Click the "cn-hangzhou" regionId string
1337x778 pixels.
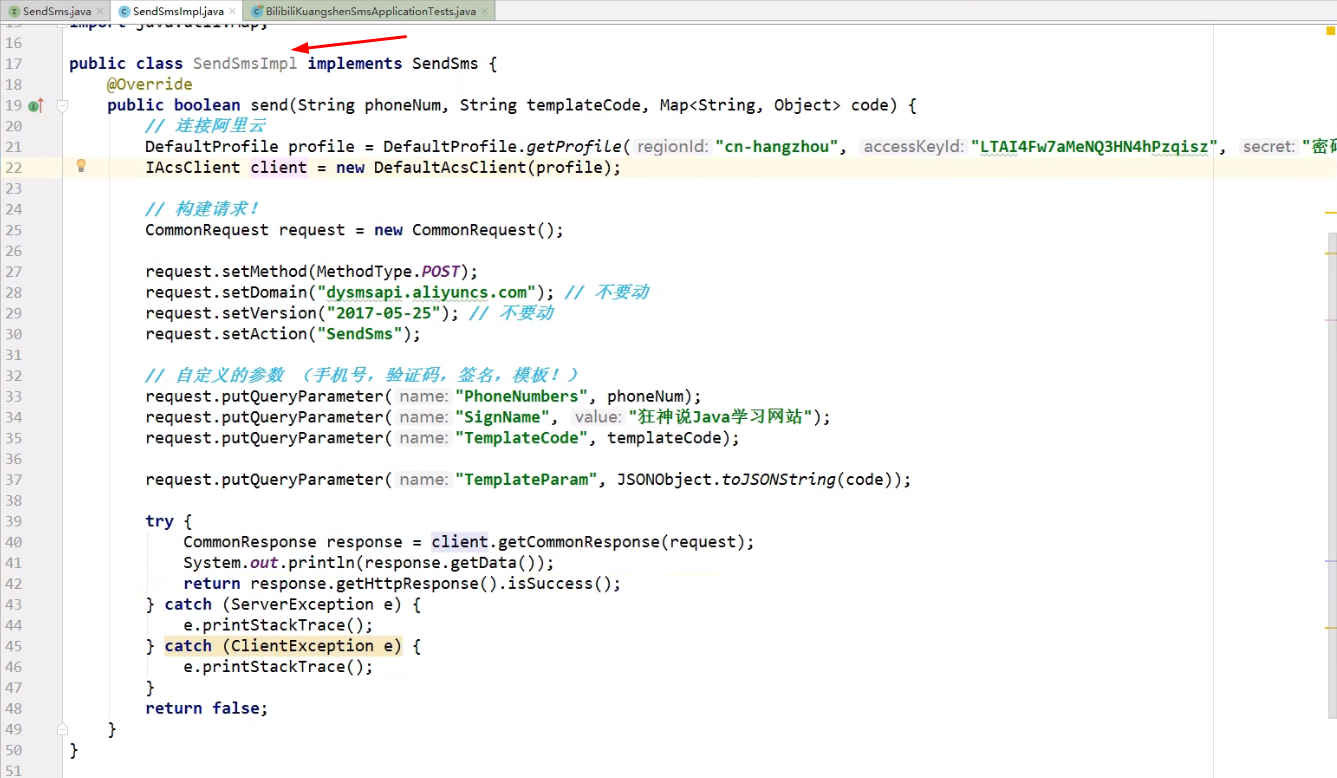[777, 147]
